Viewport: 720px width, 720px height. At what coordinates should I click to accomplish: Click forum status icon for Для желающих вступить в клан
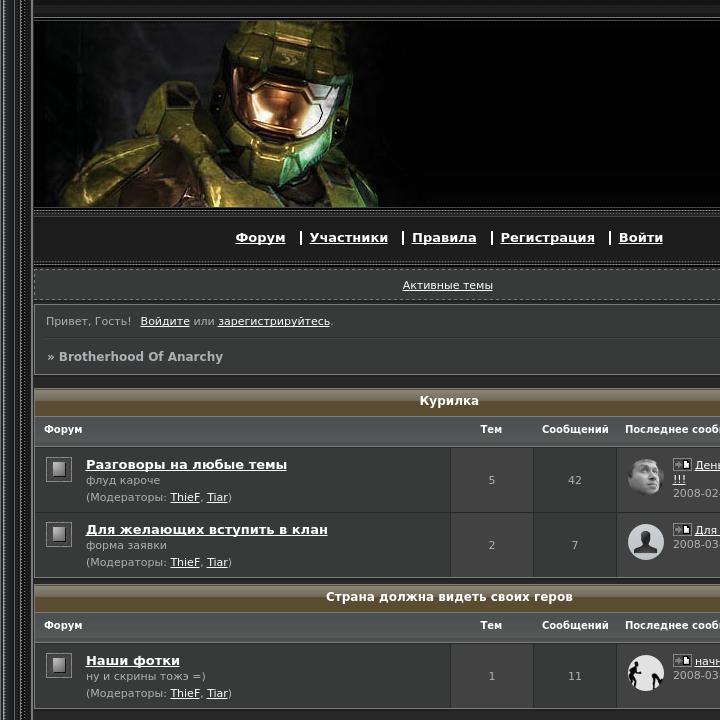tap(59, 534)
